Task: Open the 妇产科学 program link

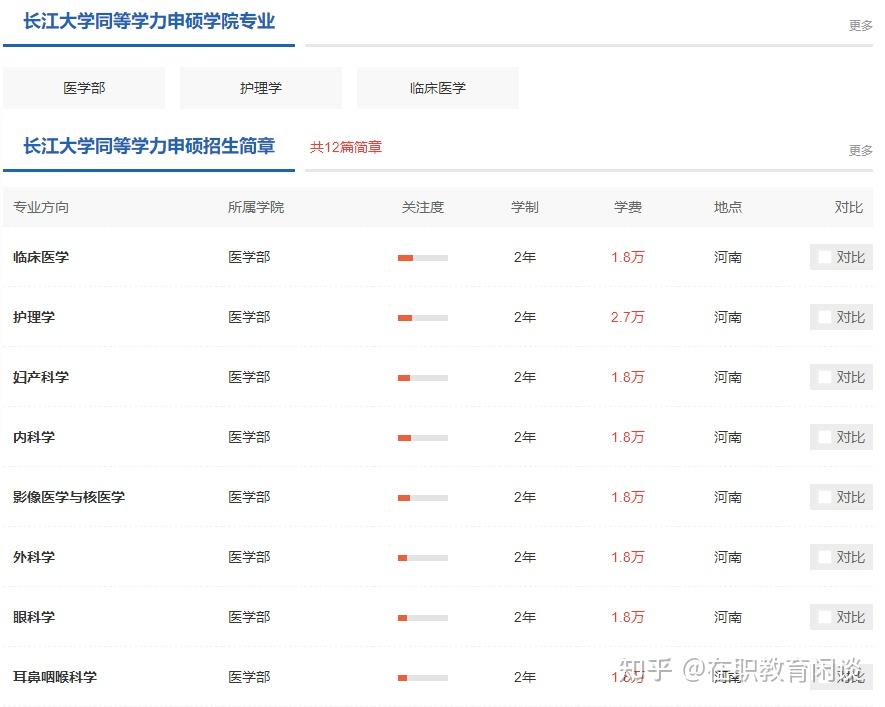Action: tap(41, 377)
